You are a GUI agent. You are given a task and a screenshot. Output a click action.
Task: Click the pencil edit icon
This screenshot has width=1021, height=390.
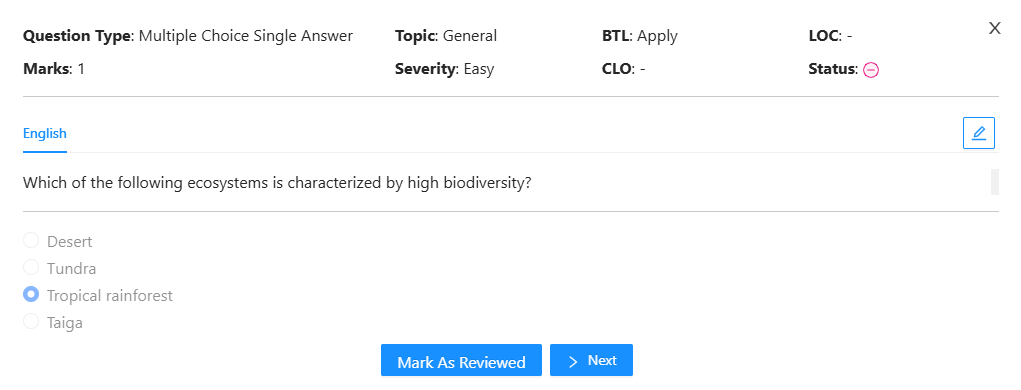coord(979,133)
